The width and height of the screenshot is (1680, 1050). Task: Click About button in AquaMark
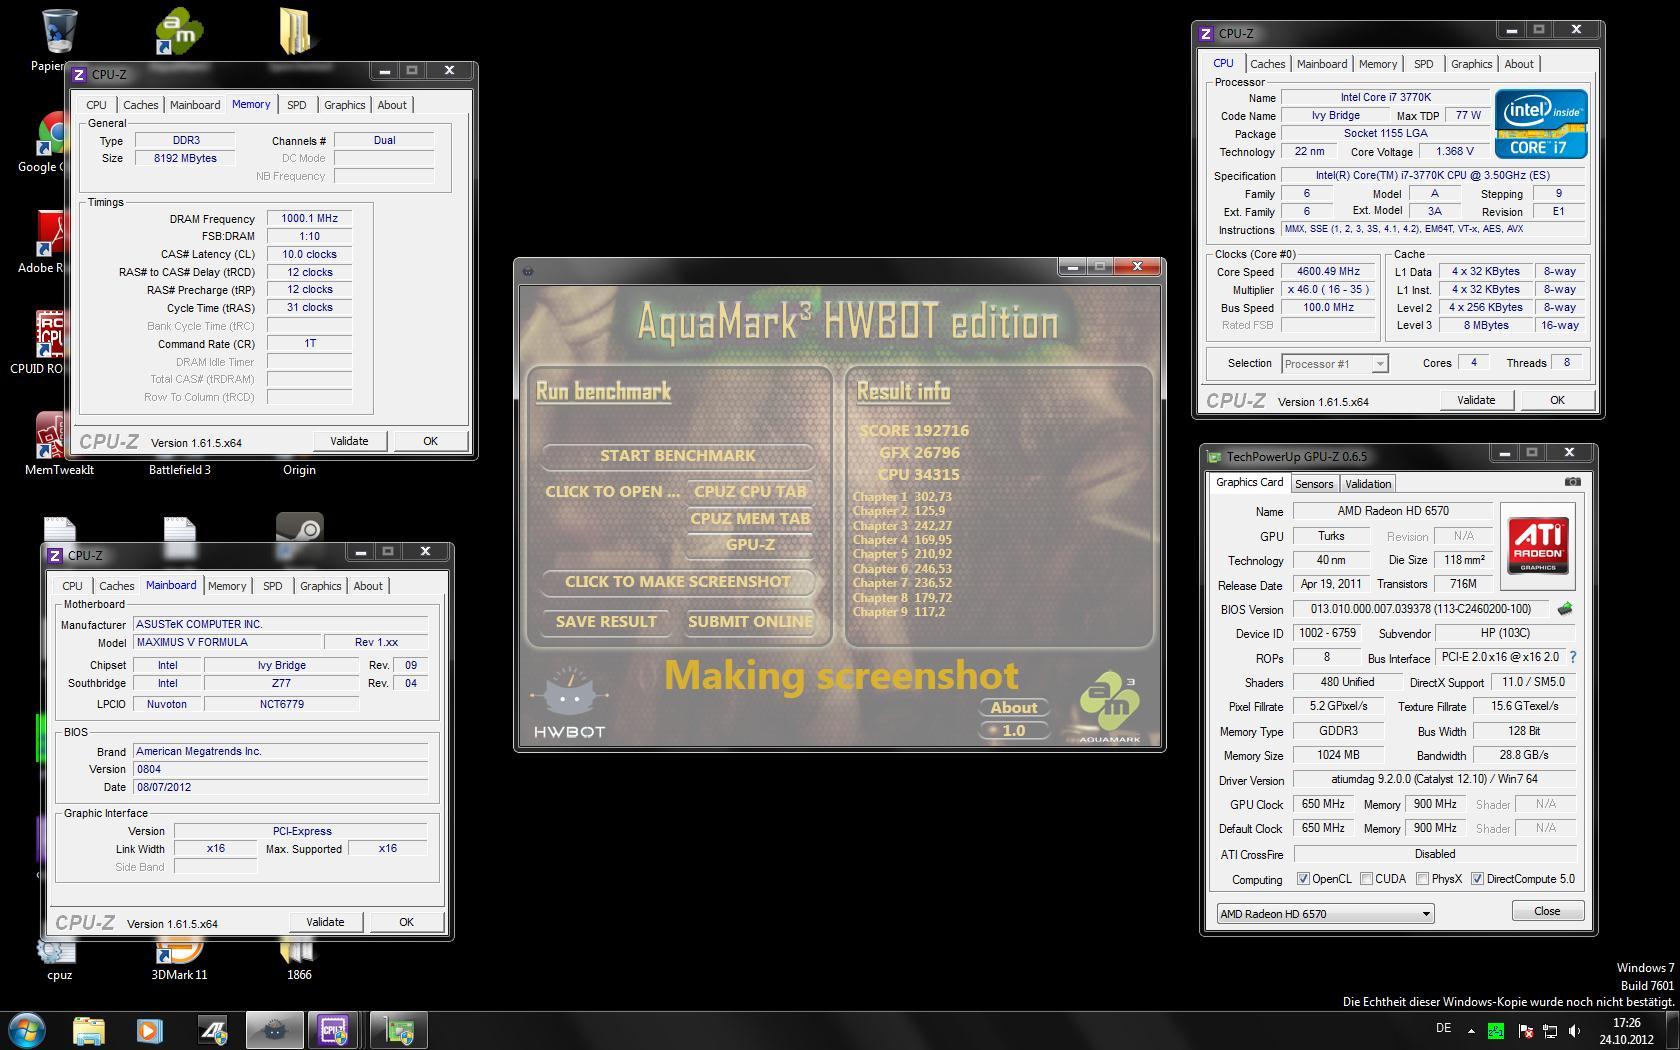point(1014,708)
